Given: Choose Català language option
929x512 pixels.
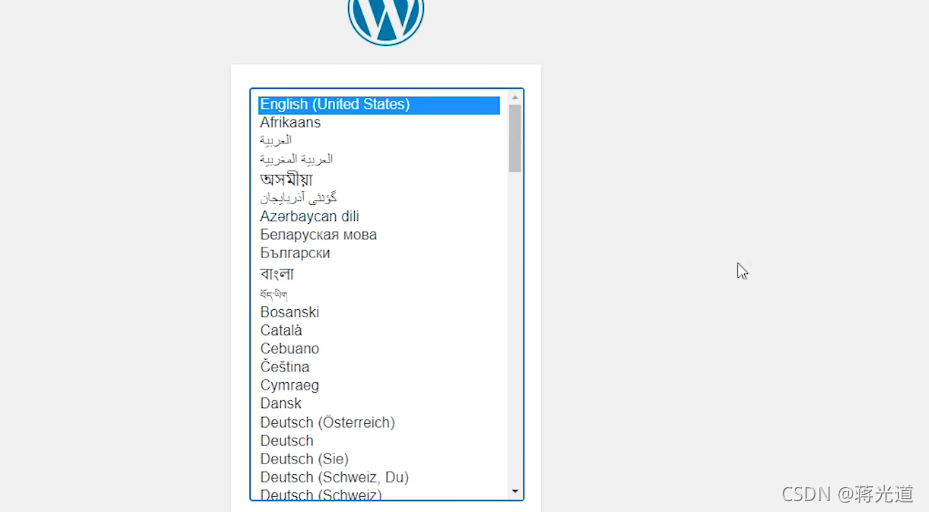Looking at the screenshot, I should tap(281, 330).
